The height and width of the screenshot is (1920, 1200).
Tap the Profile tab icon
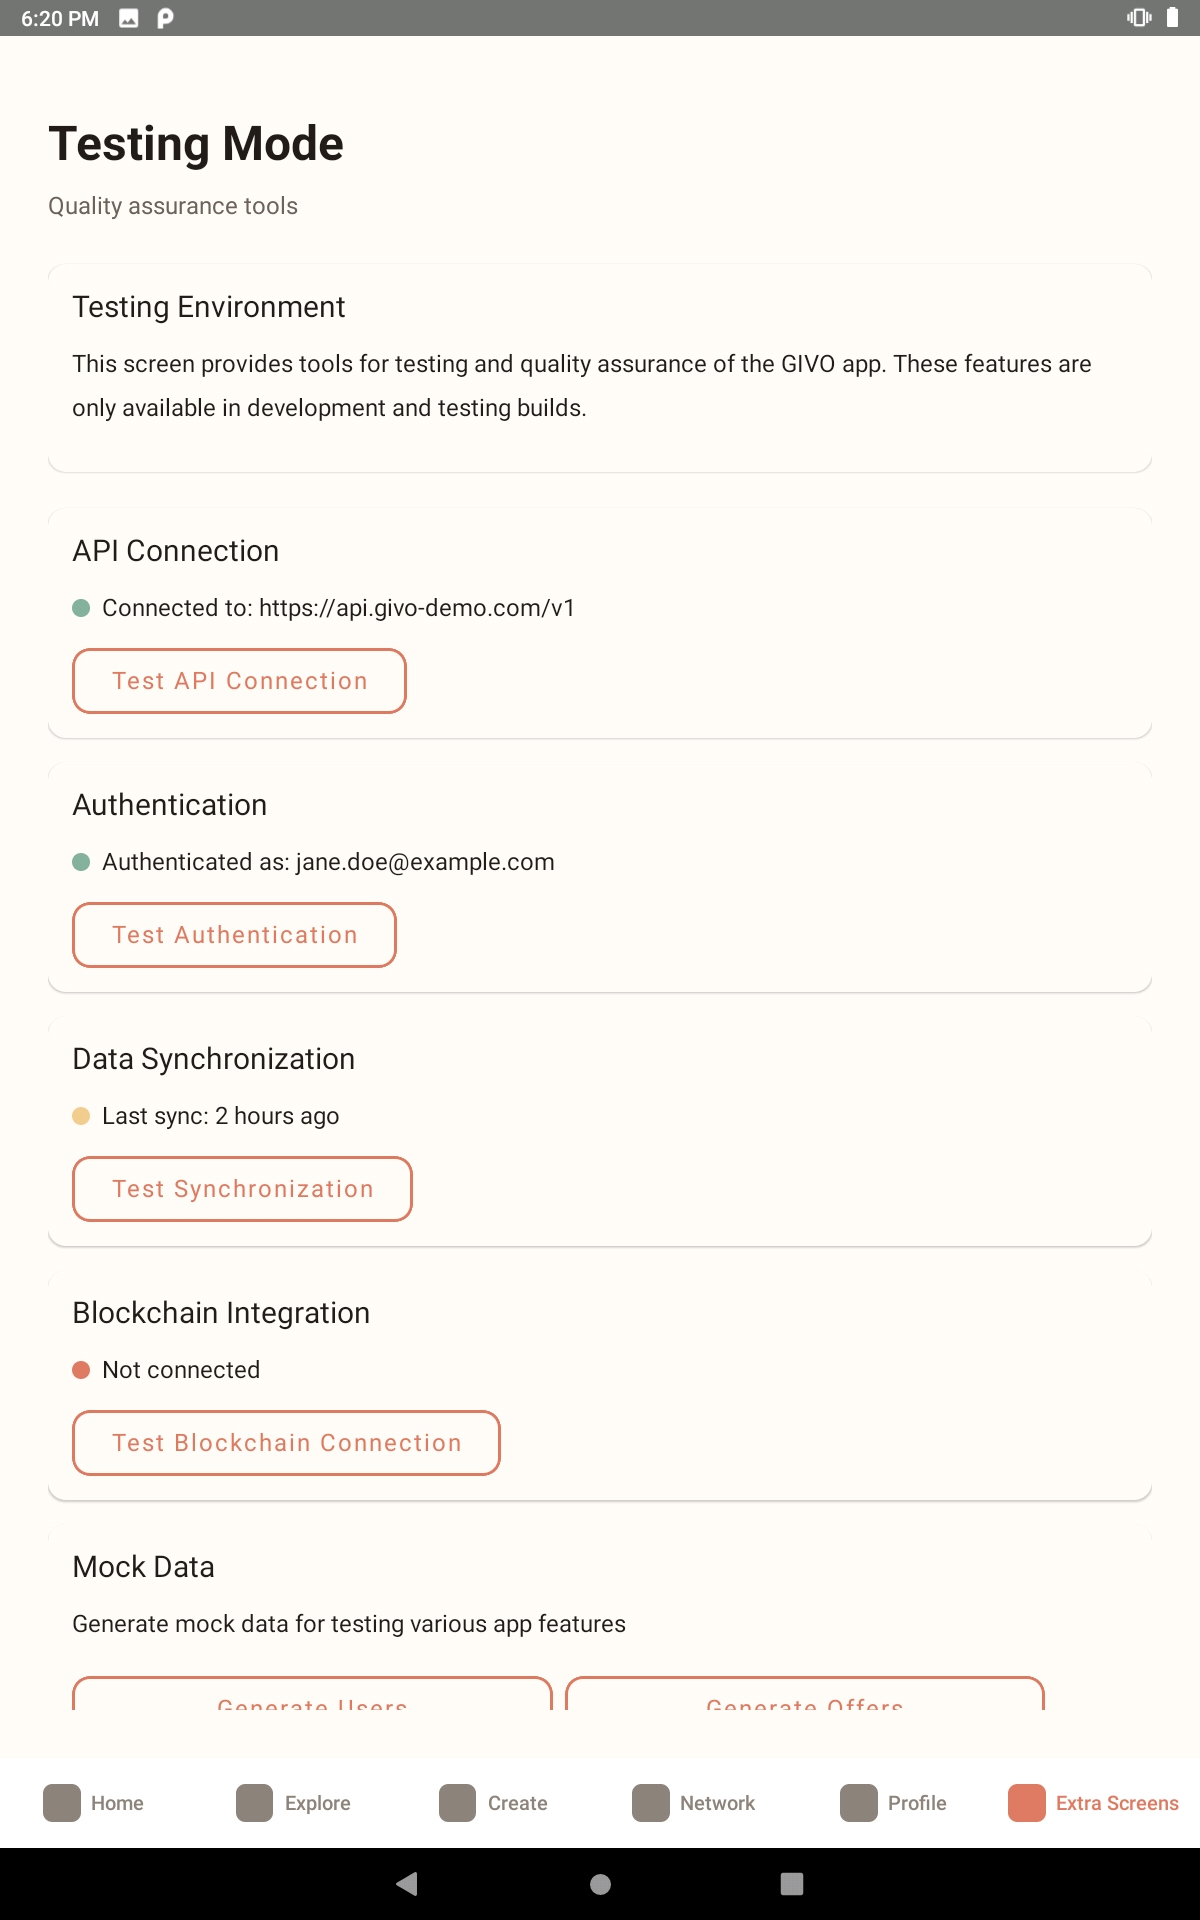858,1803
